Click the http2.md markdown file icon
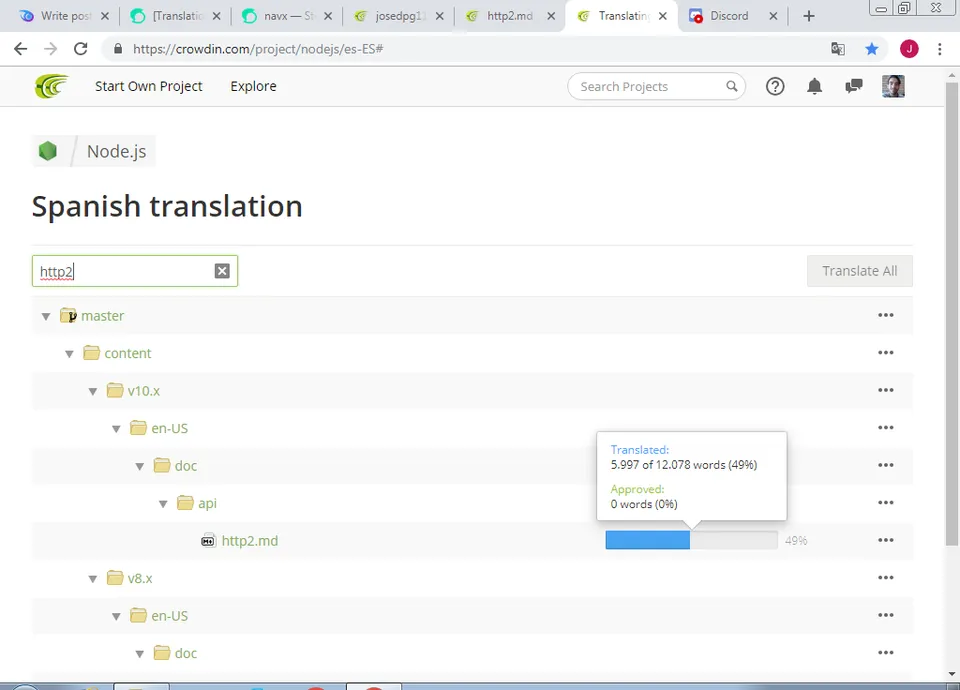 208,541
